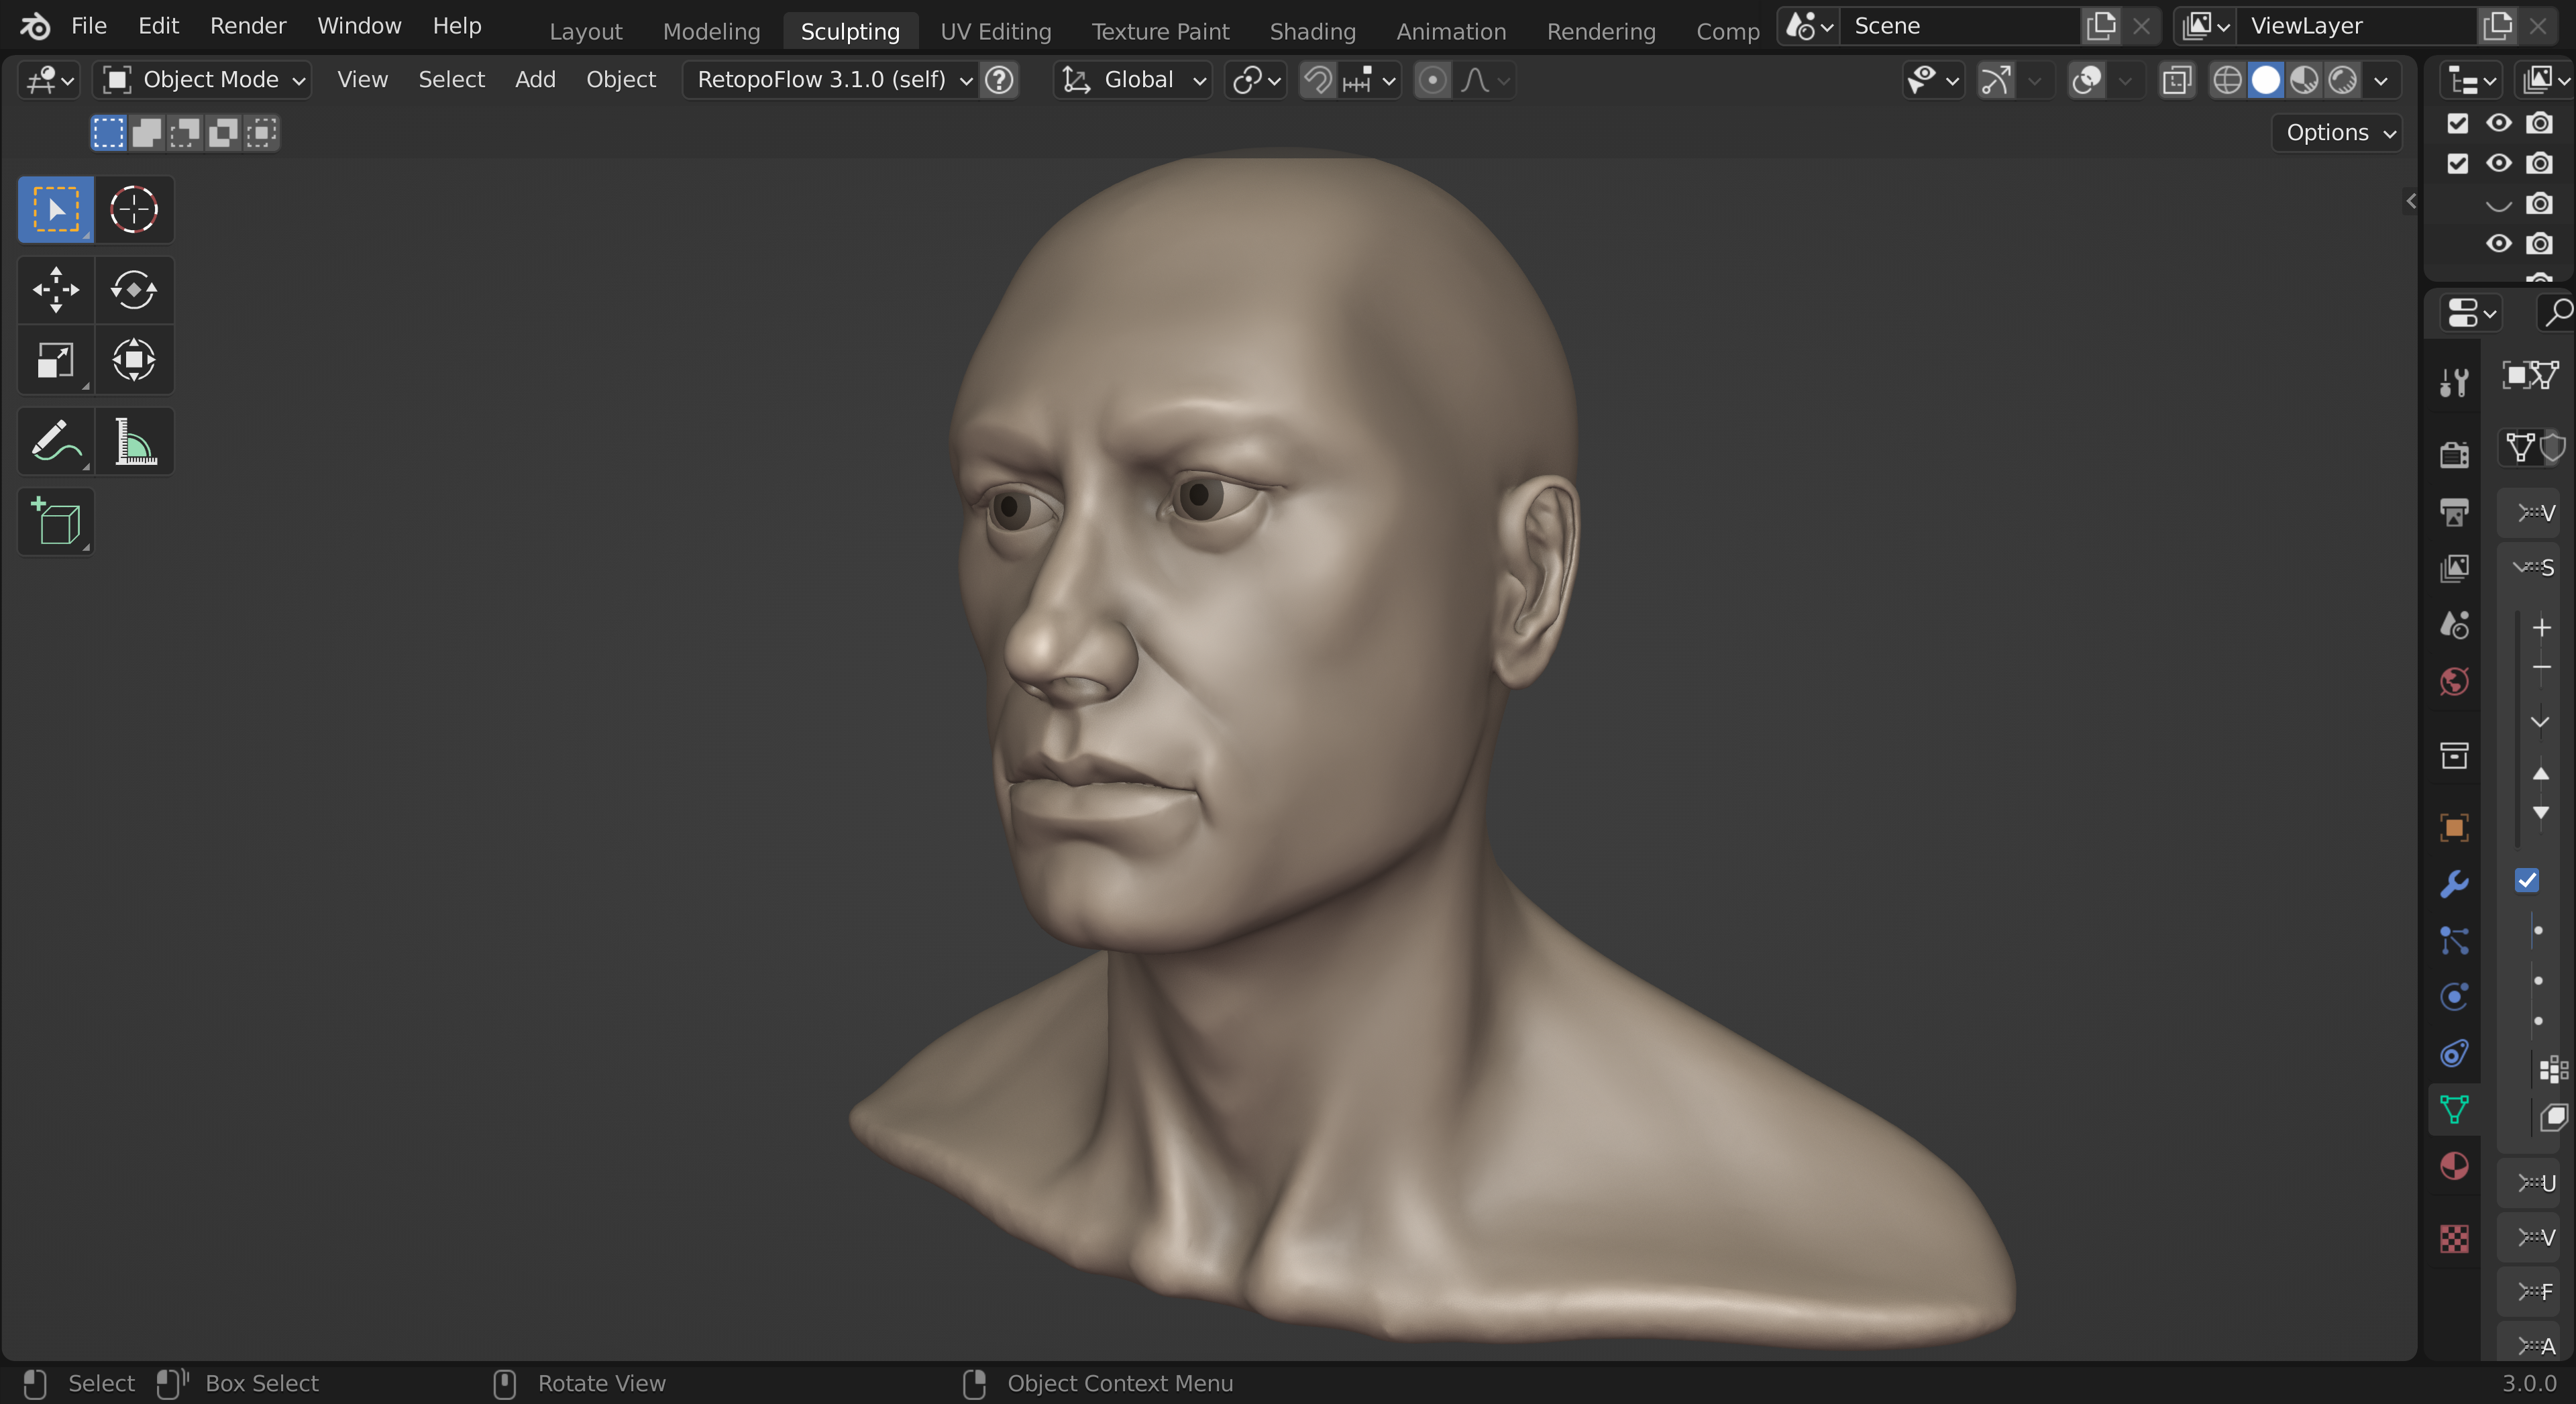Activate the Annotate pencil tool

coord(56,441)
